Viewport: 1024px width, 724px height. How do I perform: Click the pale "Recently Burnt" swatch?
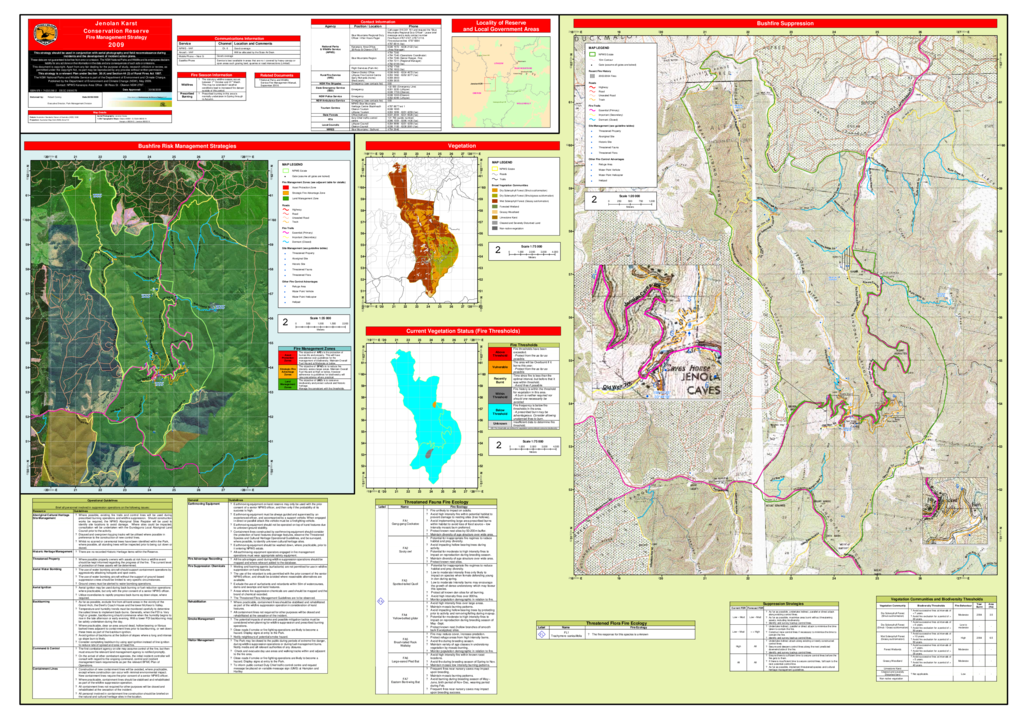(500, 381)
